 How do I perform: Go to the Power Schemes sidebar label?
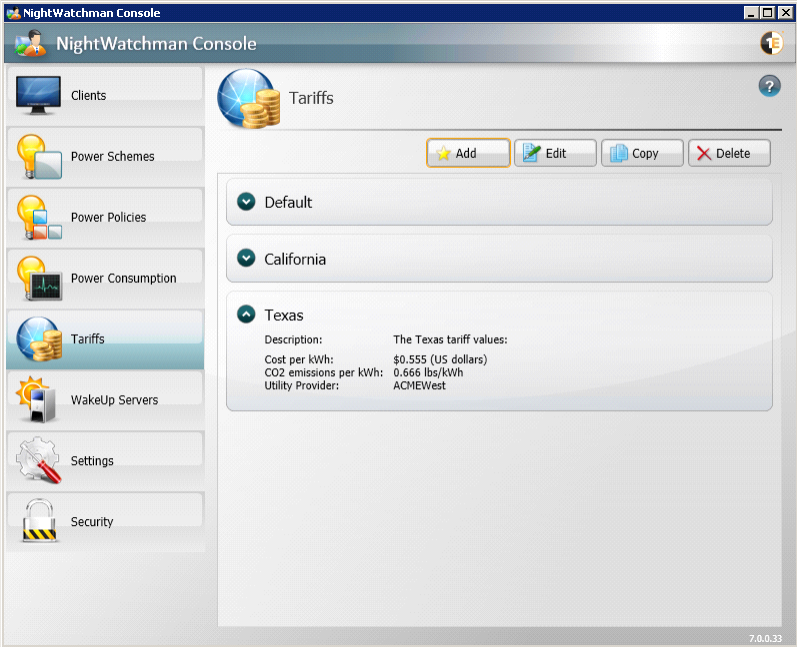coord(112,157)
